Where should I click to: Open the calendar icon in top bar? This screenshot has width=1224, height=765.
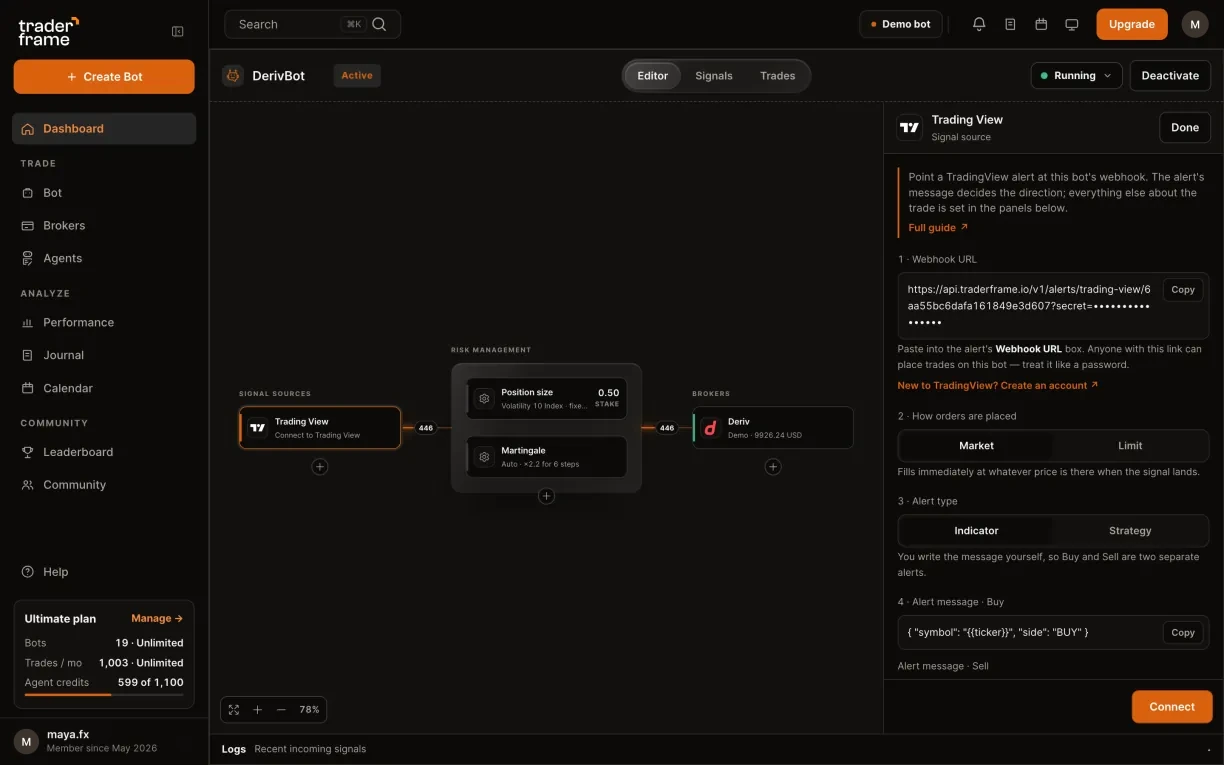pos(1041,24)
